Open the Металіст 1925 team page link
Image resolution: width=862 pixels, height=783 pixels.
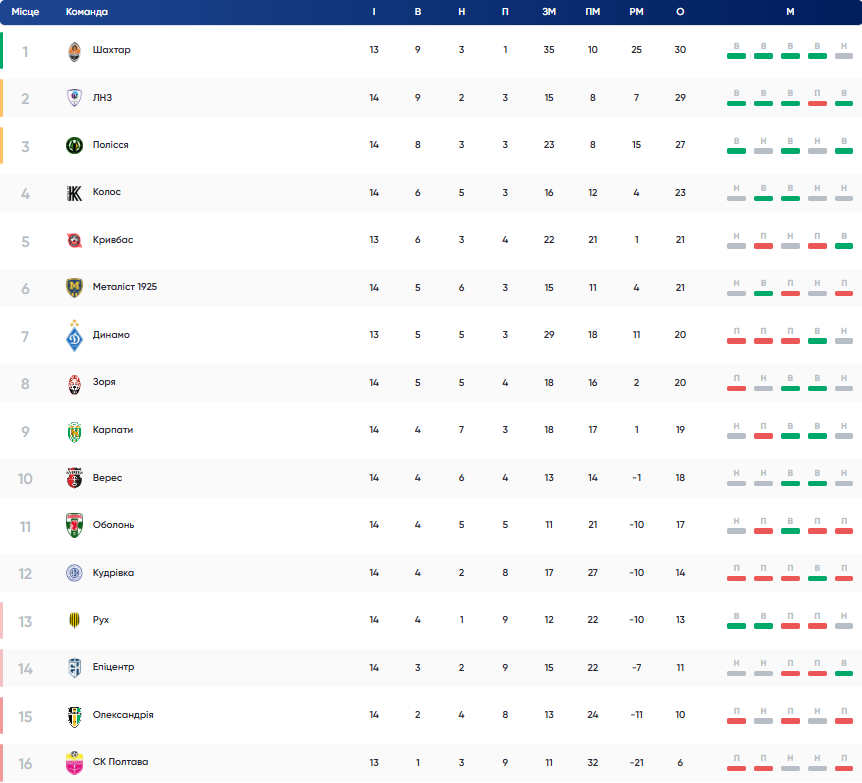(x=124, y=287)
